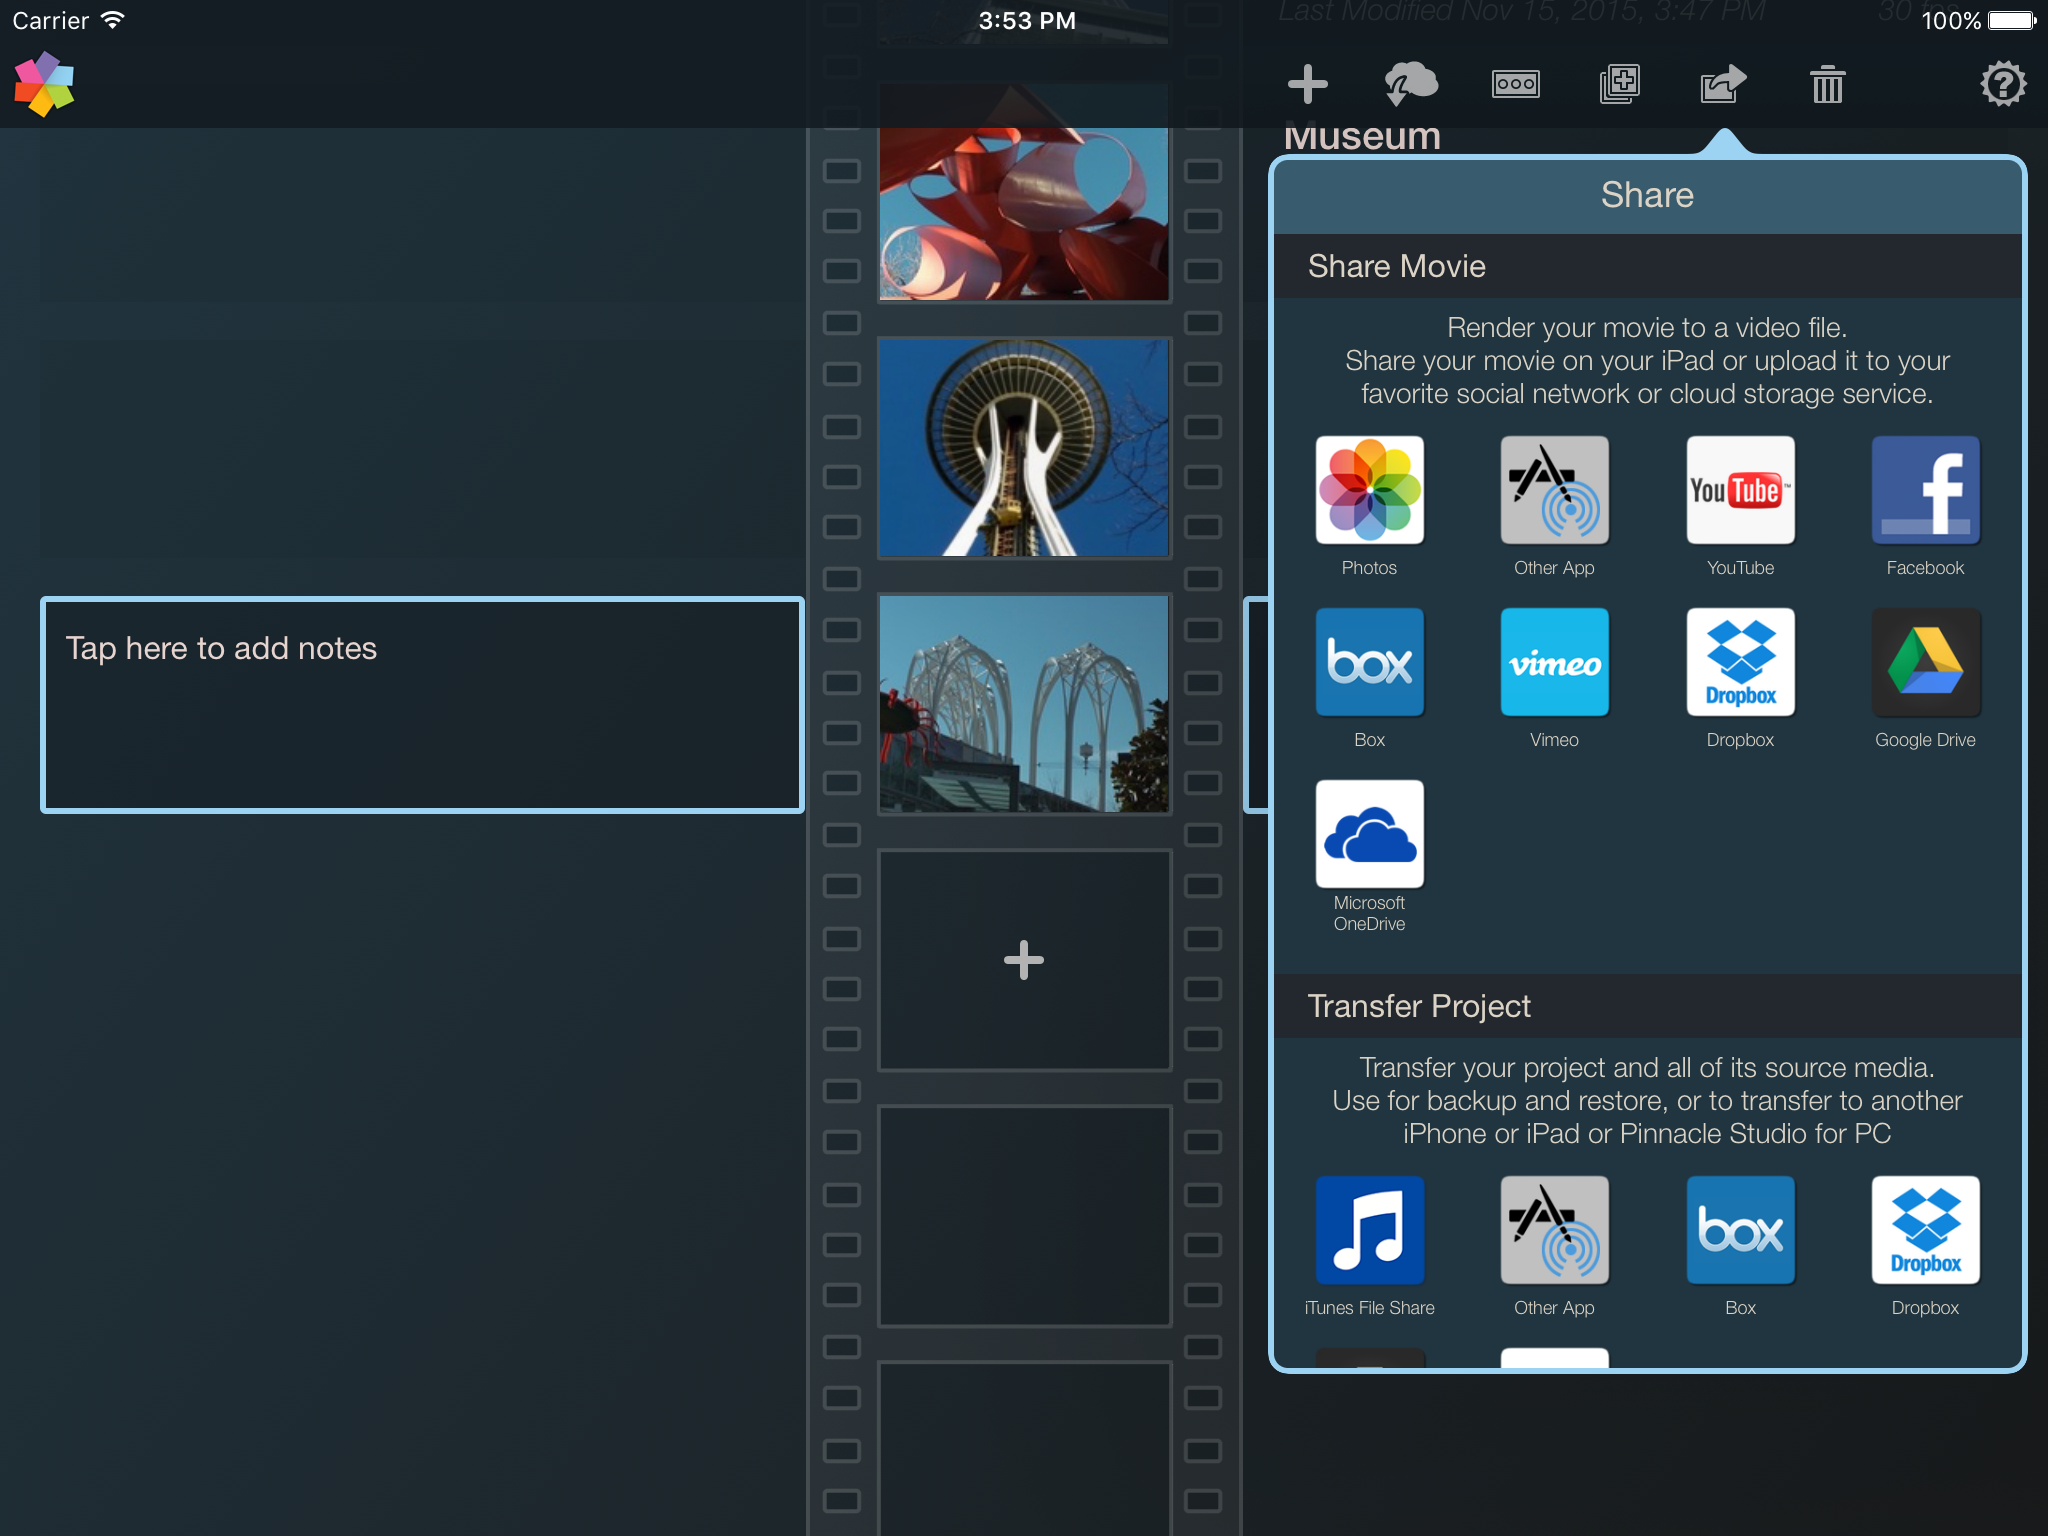Upload movie to Vimeo
Viewport: 2048px width, 1536px height.
pos(1554,662)
